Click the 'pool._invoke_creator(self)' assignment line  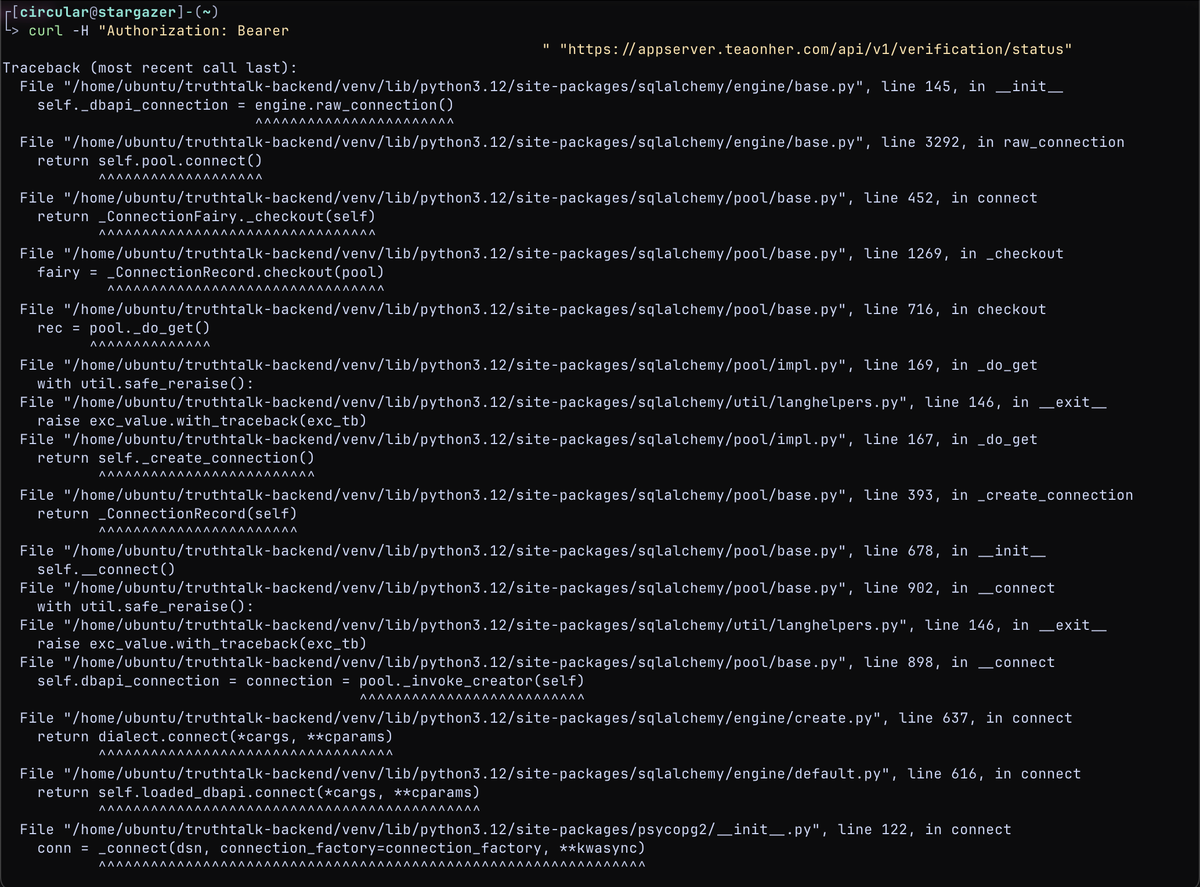pyautogui.click(x=310, y=681)
